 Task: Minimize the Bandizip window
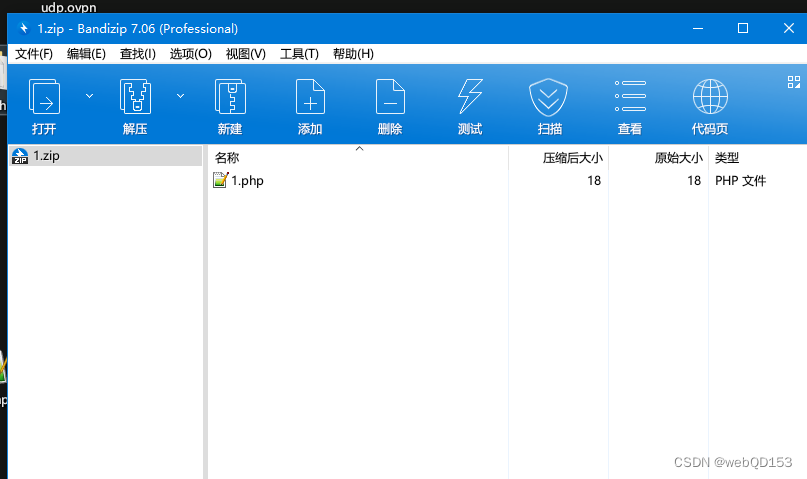(698, 28)
